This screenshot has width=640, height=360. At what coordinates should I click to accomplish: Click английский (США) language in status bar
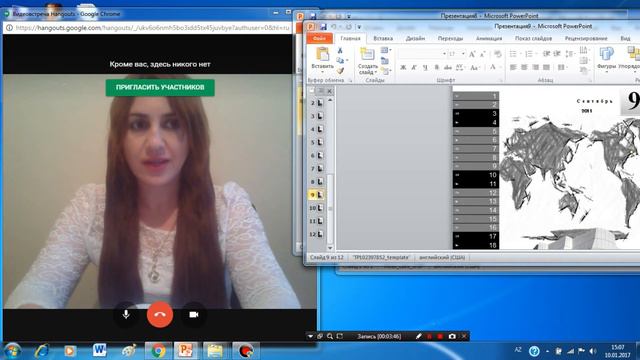coord(442,258)
